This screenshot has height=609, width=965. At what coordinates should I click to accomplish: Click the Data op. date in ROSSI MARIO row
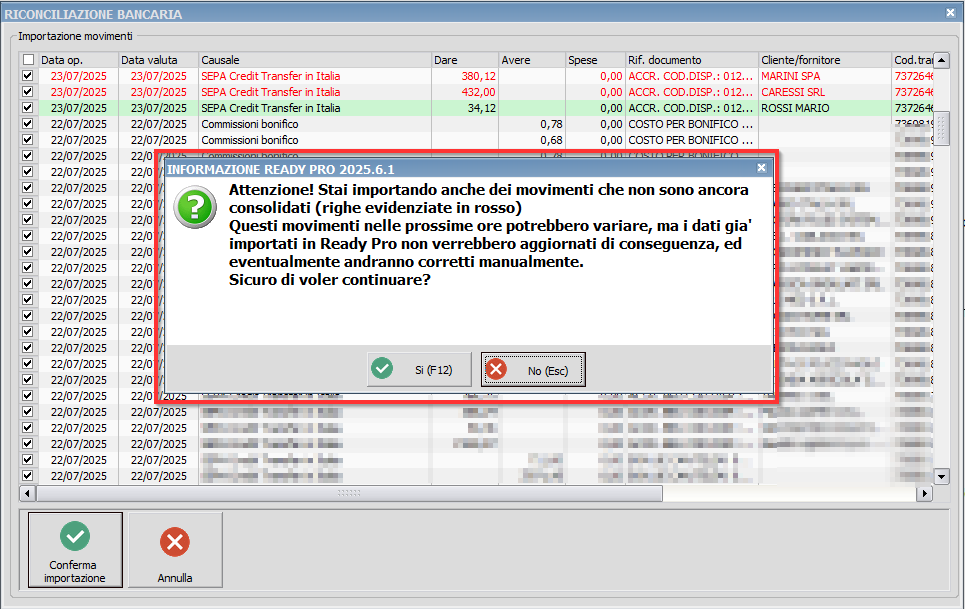click(79, 108)
